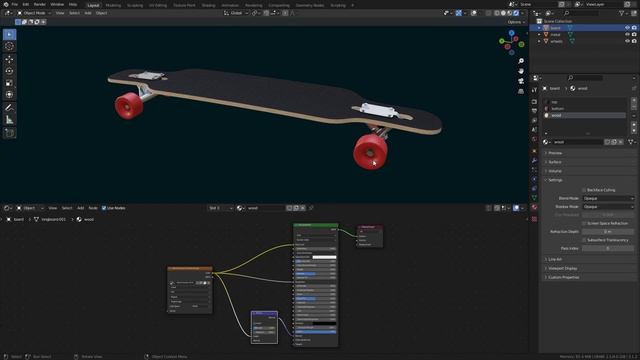This screenshot has height=360, width=640.
Task: Select the Move tool in viewport toolbar
Action: [x=9, y=60]
